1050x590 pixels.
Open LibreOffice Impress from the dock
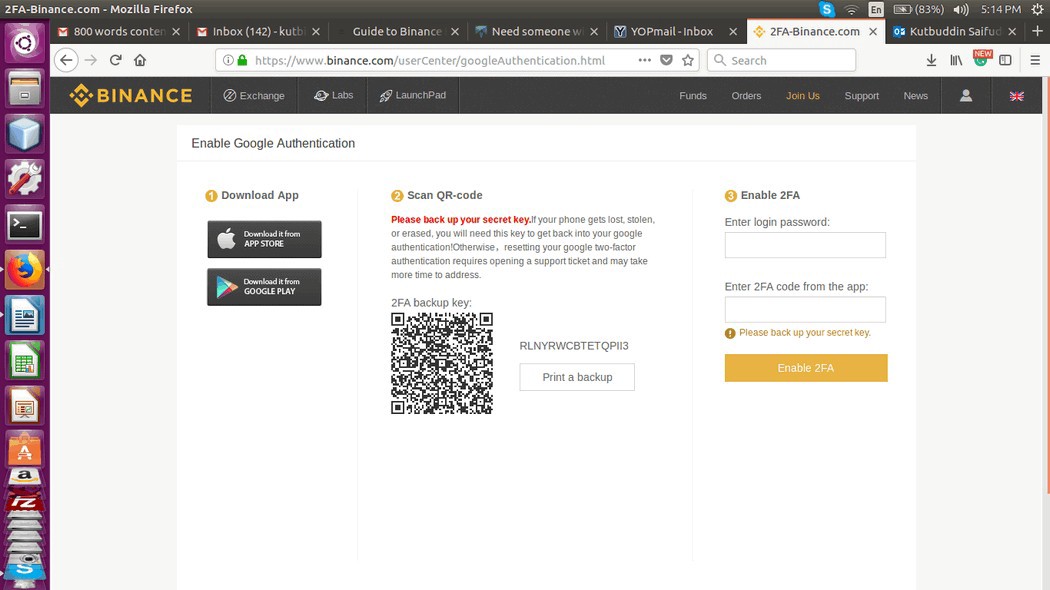pos(24,407)
